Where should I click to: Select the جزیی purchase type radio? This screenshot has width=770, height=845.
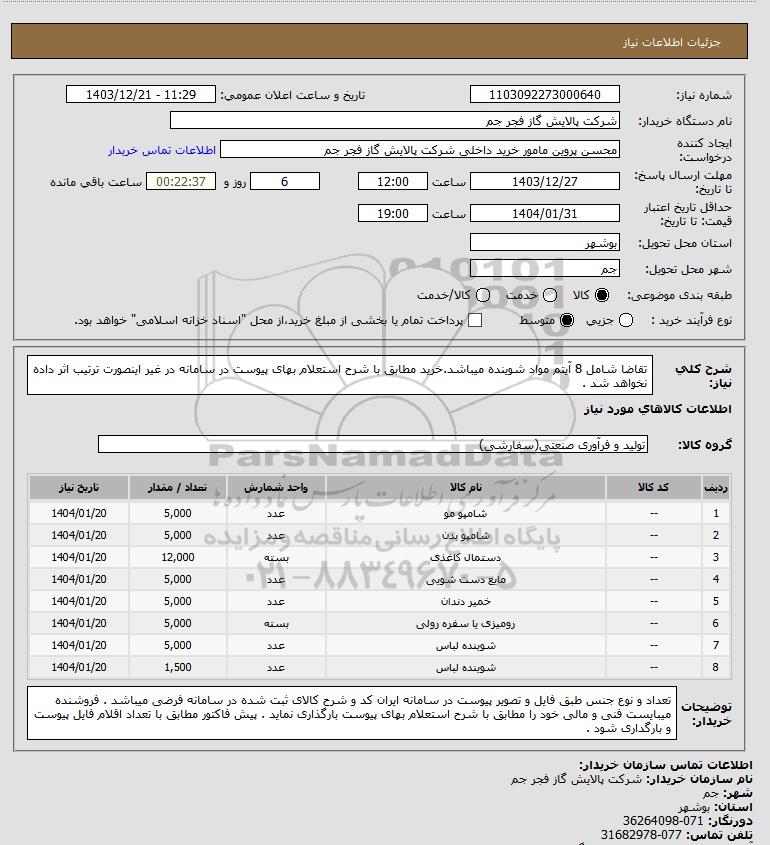click(626, 321)
